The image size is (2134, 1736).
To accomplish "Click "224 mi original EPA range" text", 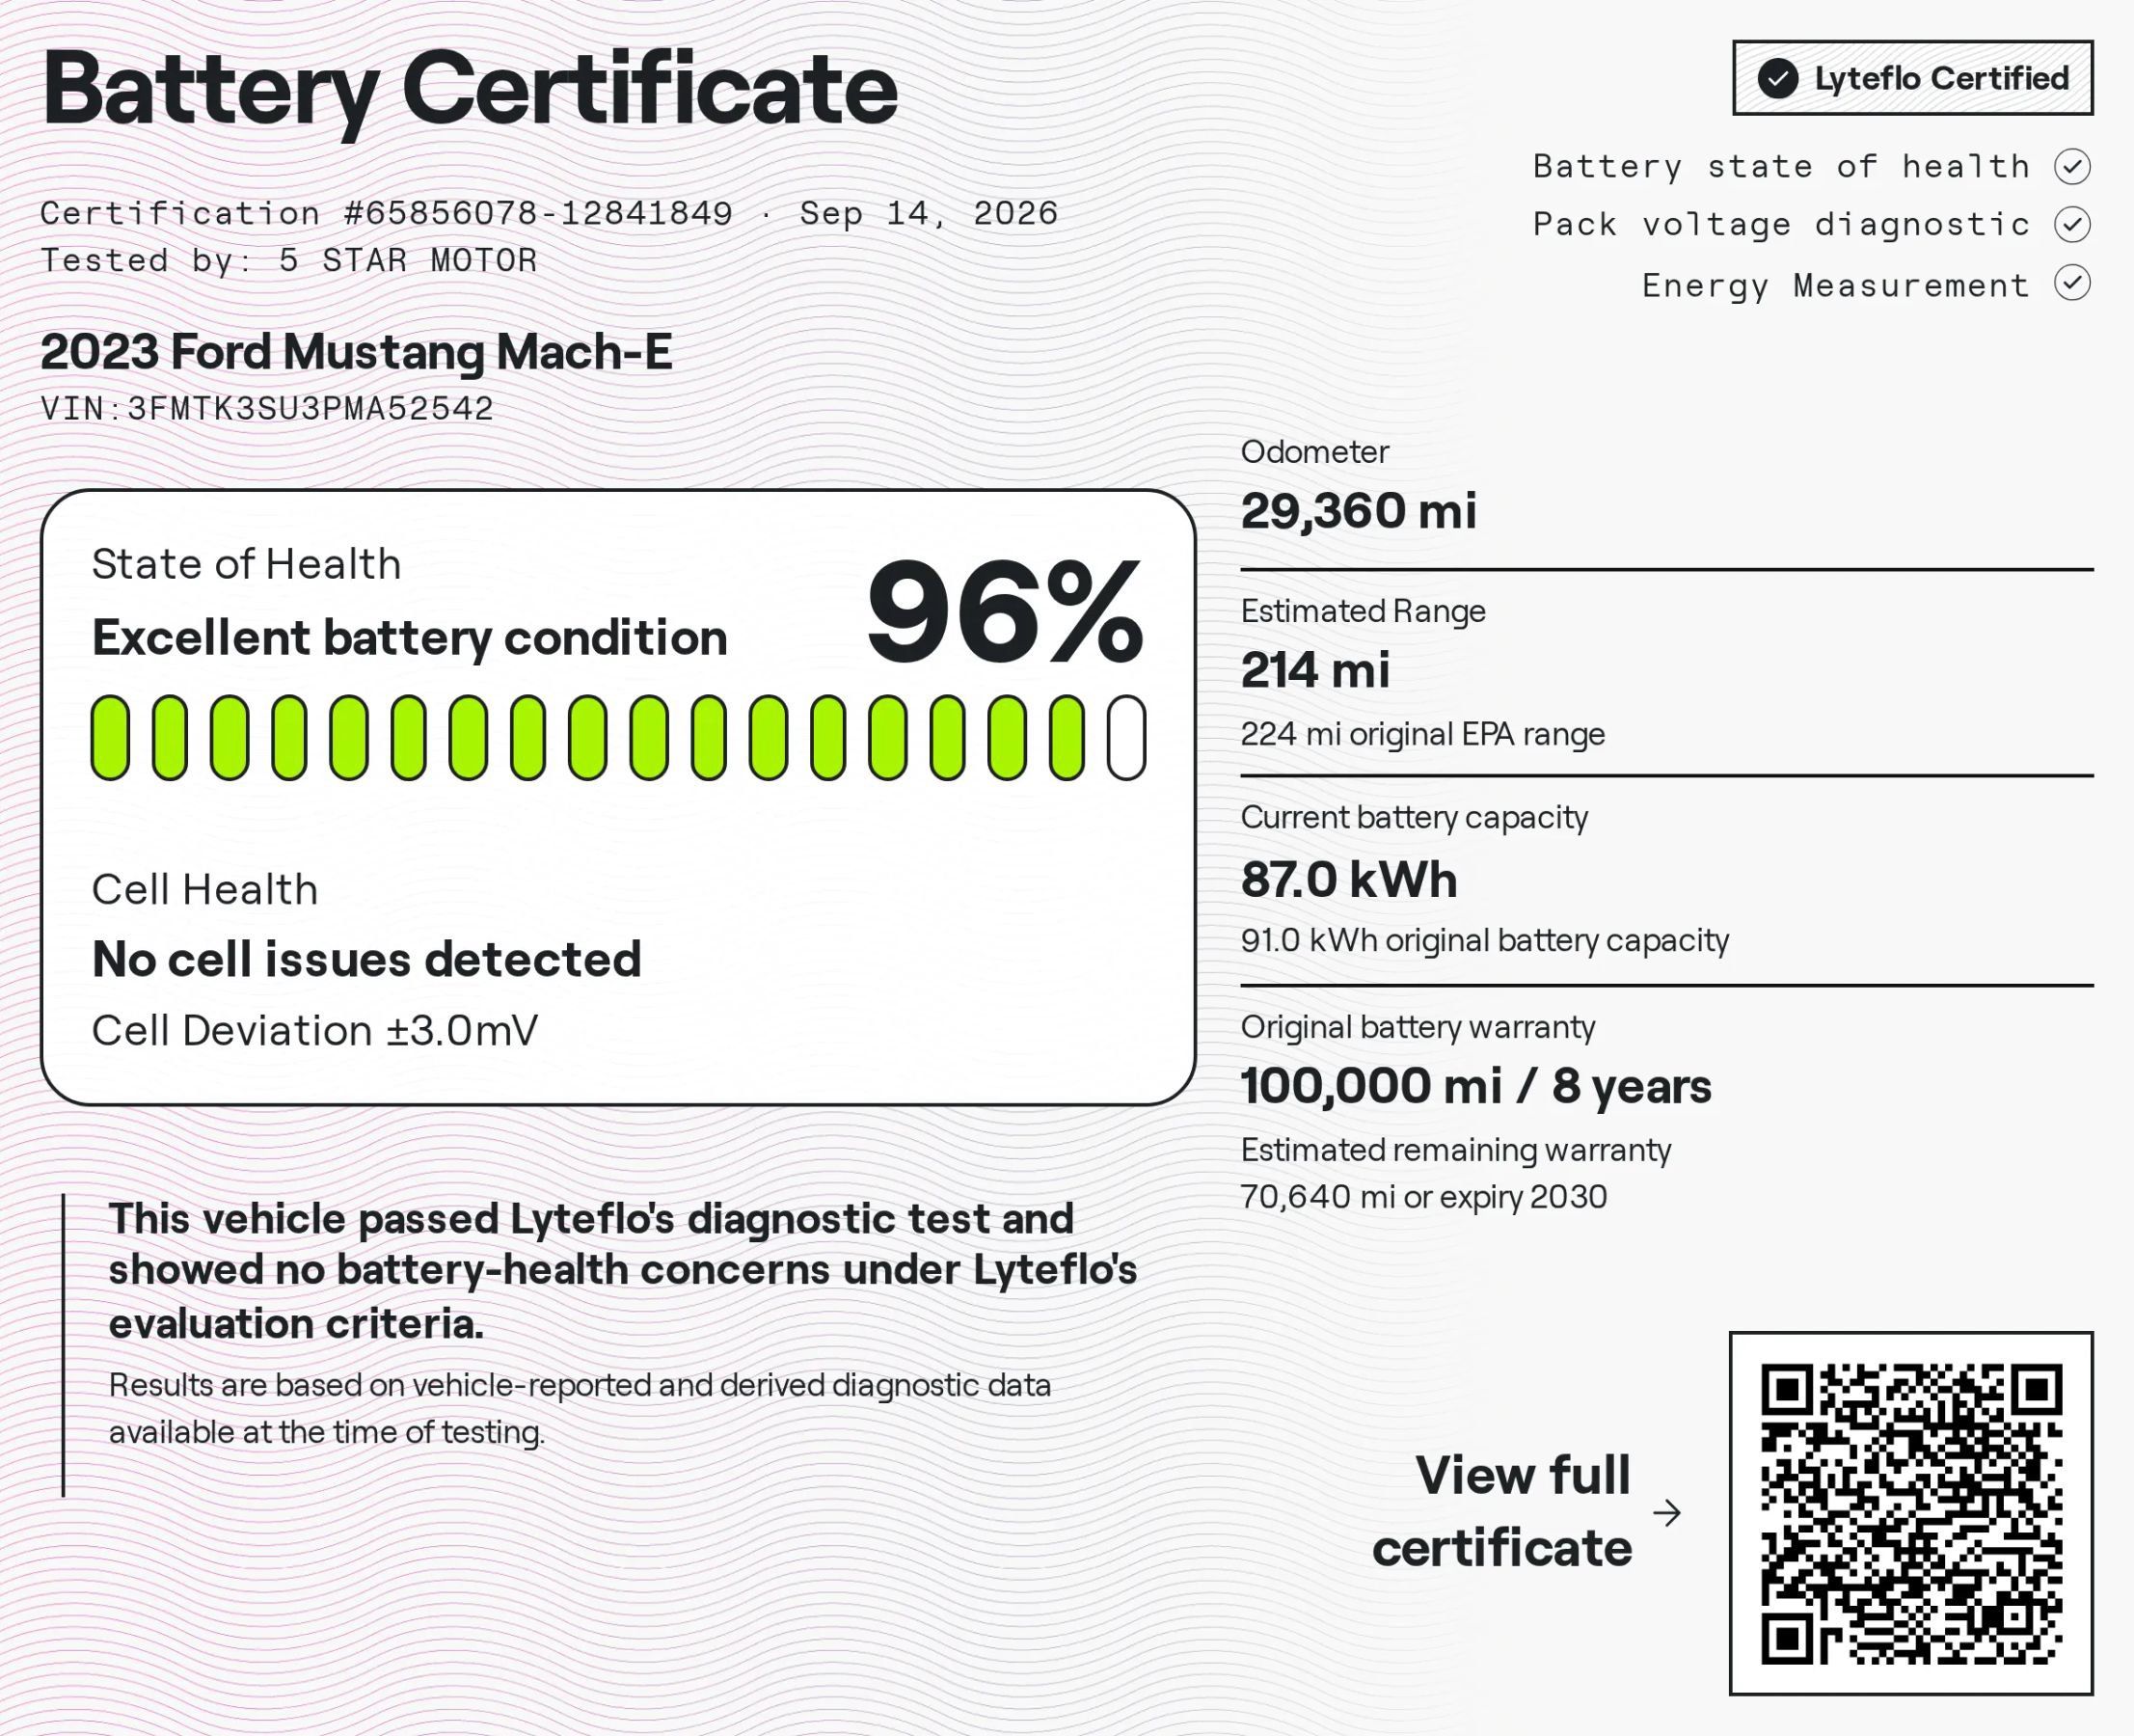I will [x=1422, y=734].
